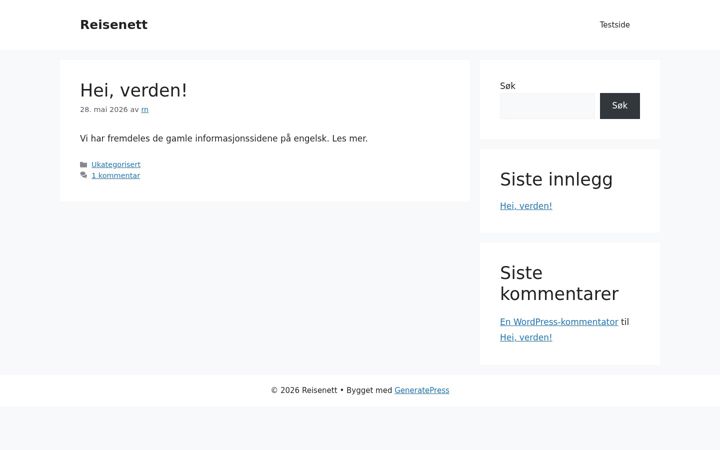Open the 1 kommentar link

coord(116,175)
